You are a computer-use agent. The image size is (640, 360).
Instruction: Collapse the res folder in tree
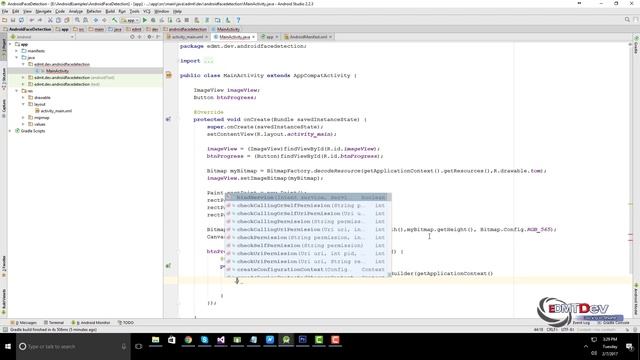point(17,91)
